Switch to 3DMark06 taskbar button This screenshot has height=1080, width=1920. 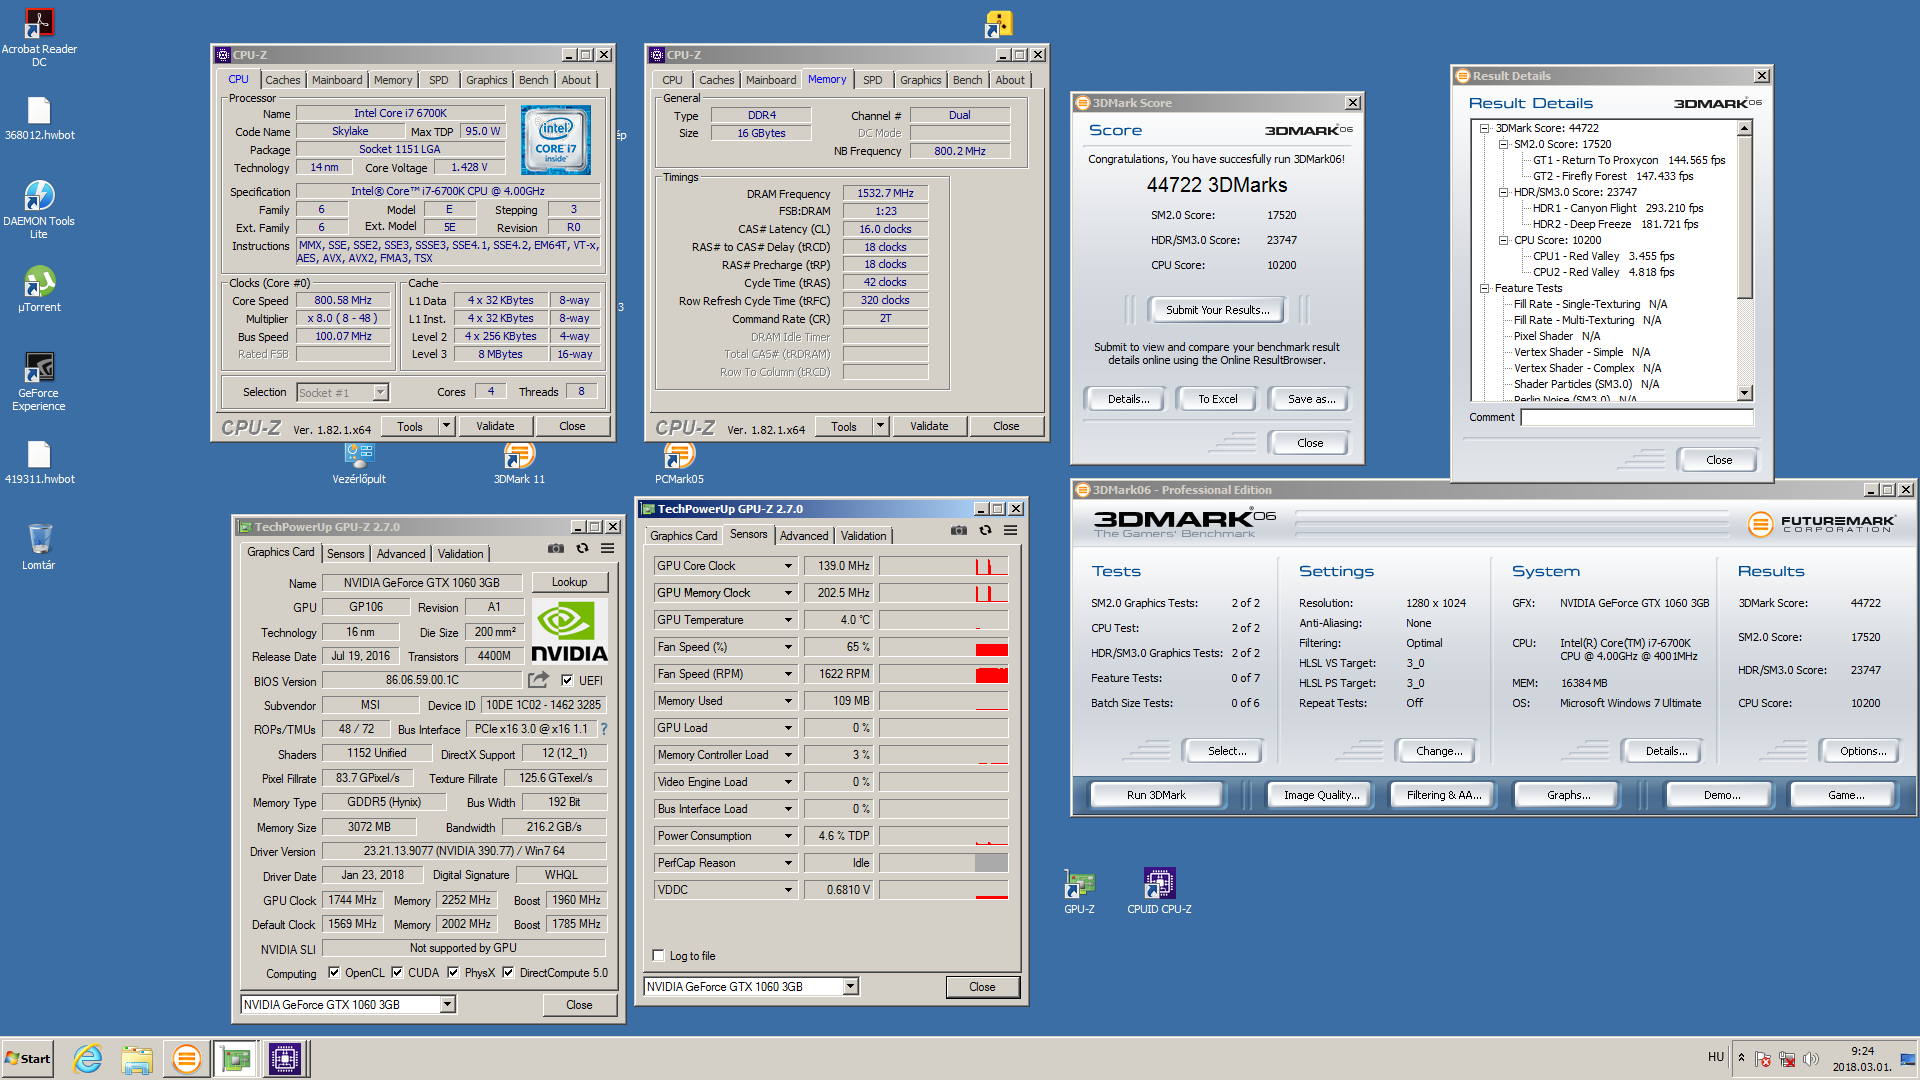point(186,1058)
